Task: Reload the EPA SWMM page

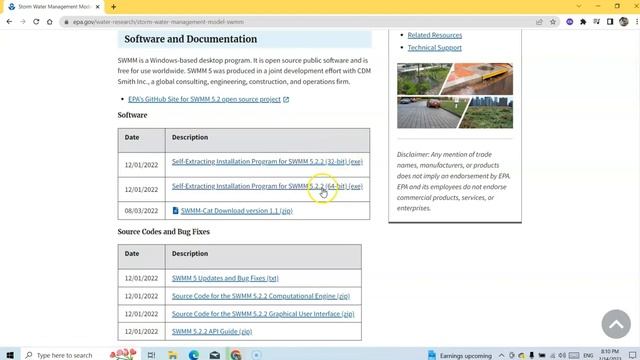Action: (36, 22)
